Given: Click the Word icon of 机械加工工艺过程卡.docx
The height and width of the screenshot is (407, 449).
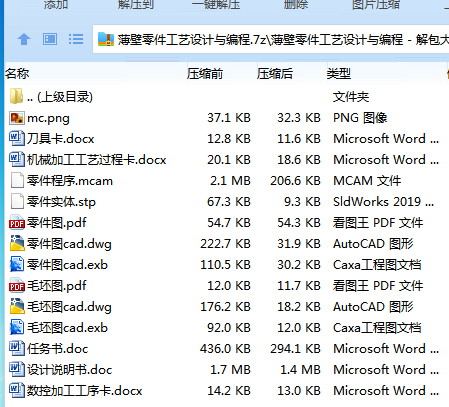Looking at the screenshot, I should [17, 160].
